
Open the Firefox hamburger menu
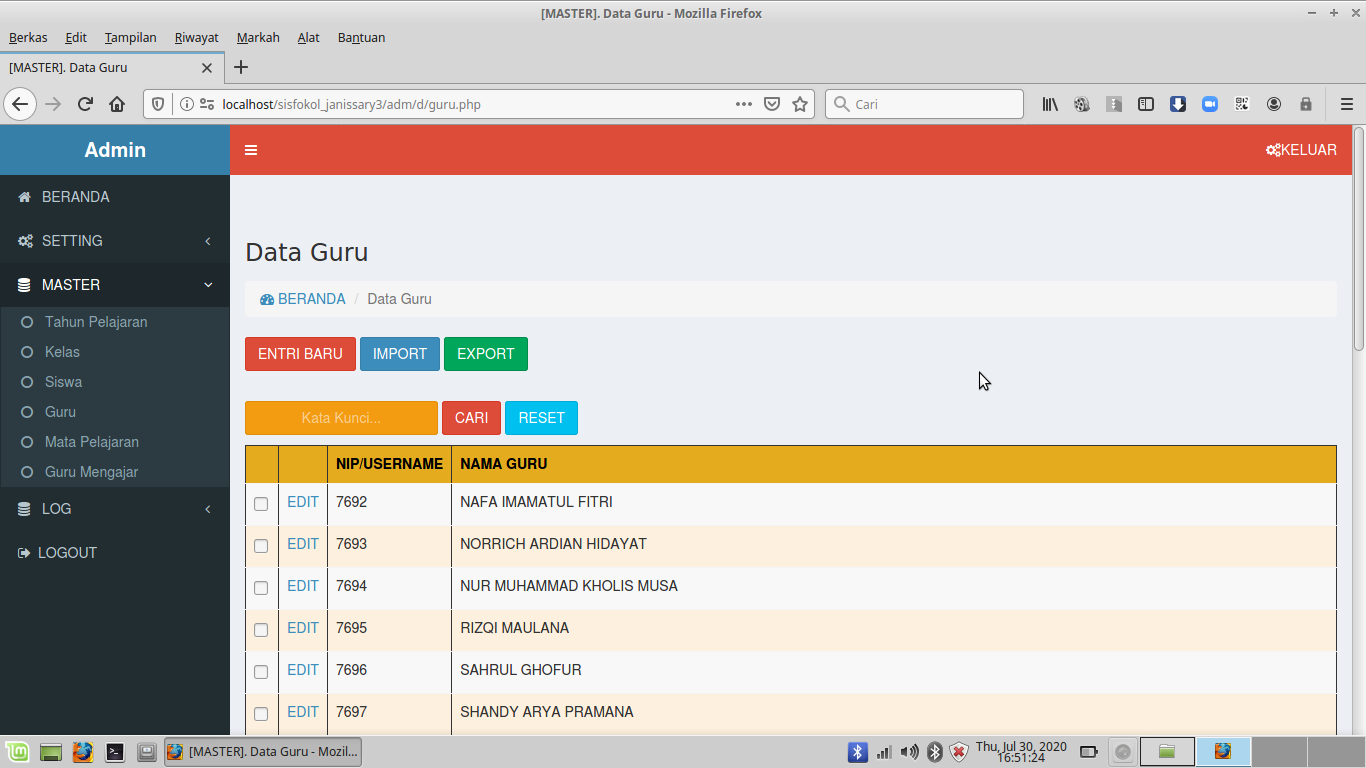tap(1347, 104)
